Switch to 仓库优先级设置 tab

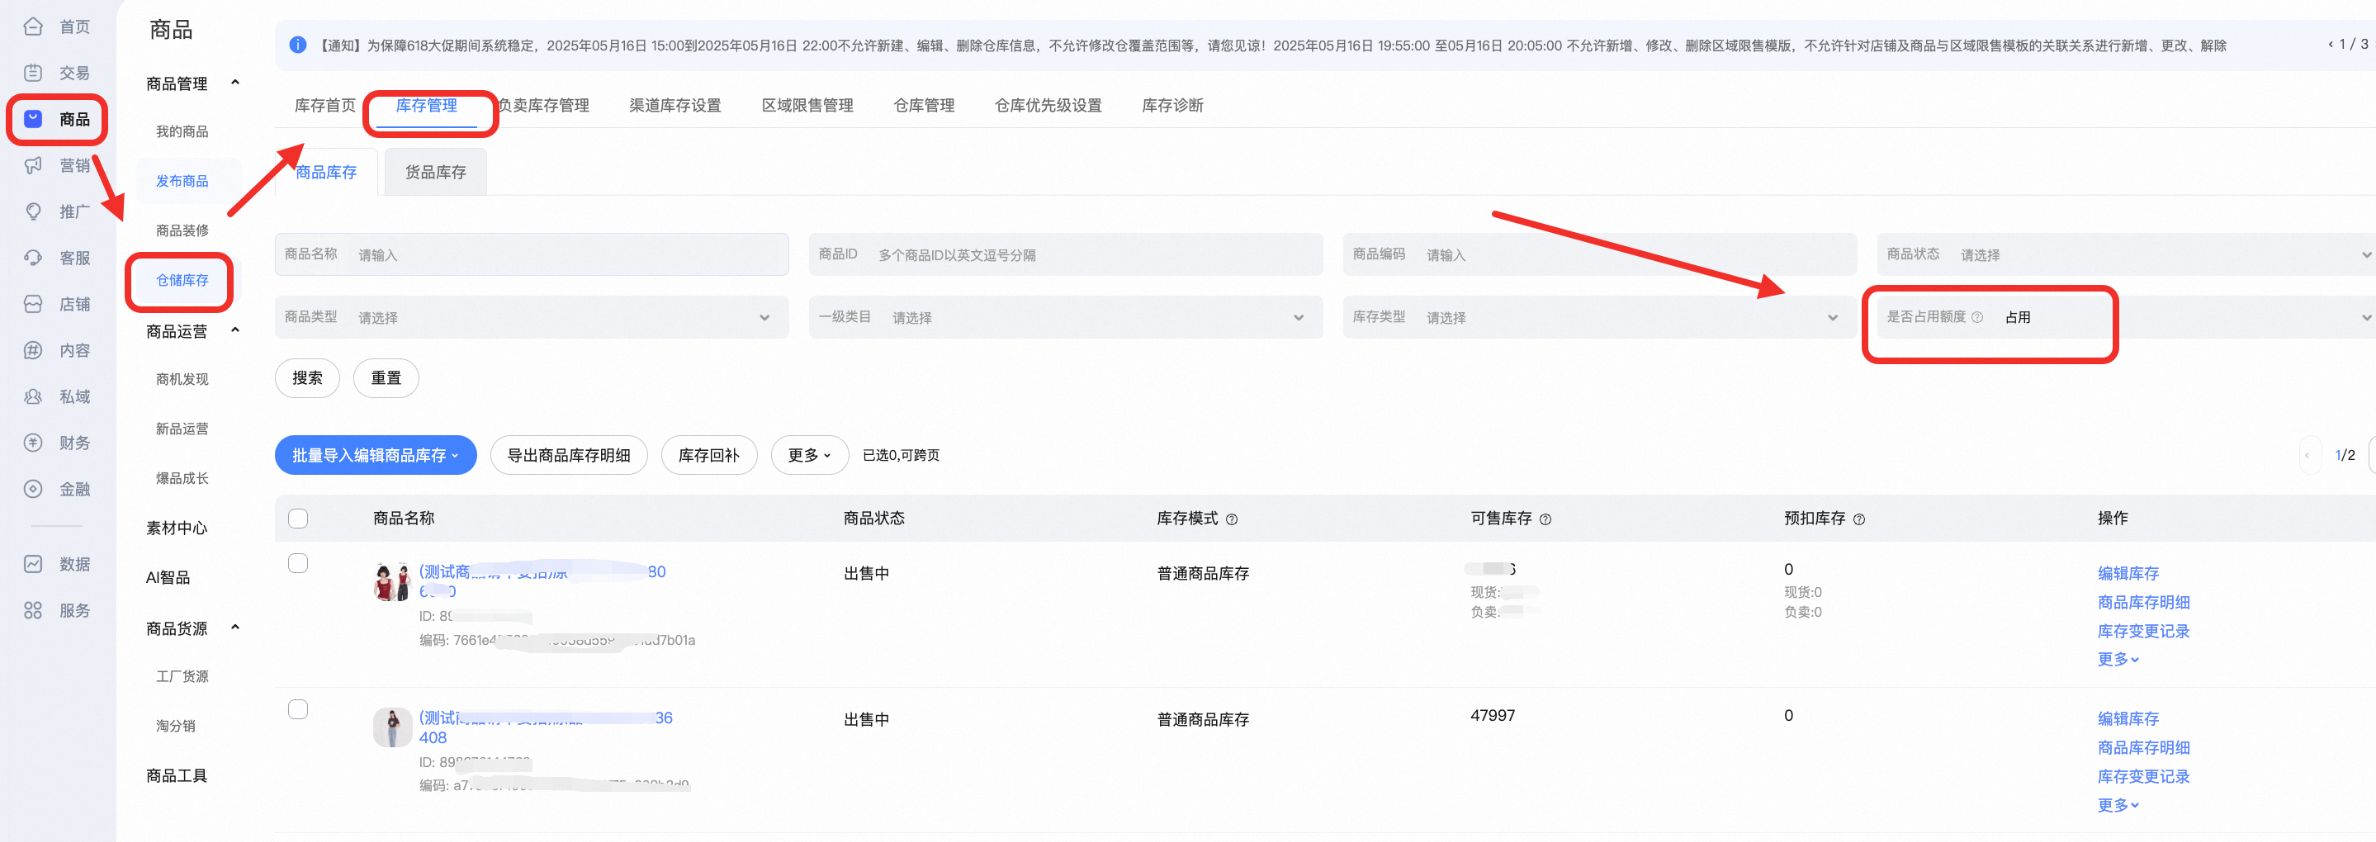[x=1048, y=105]
